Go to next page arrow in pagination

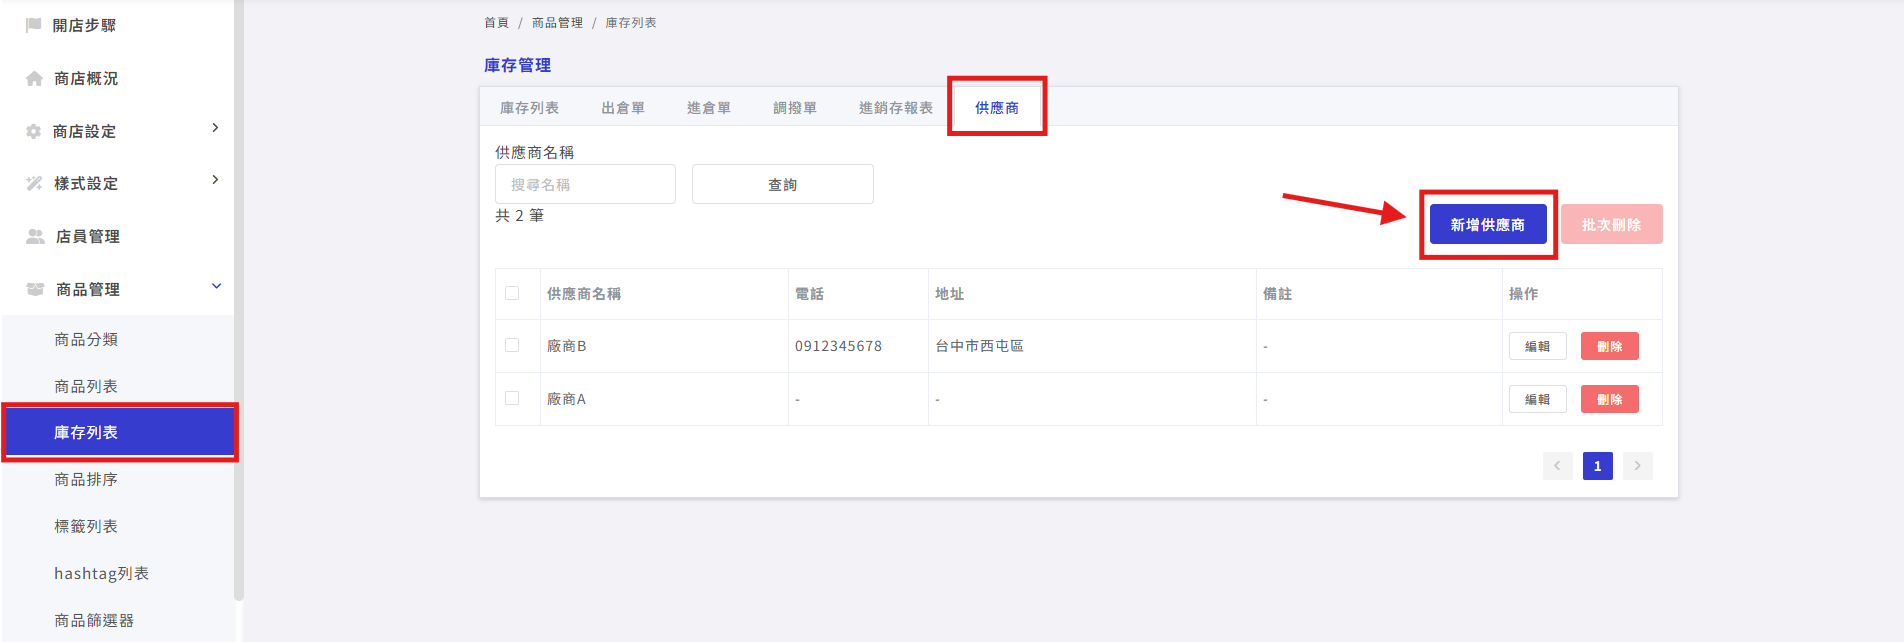[1637, 466]
